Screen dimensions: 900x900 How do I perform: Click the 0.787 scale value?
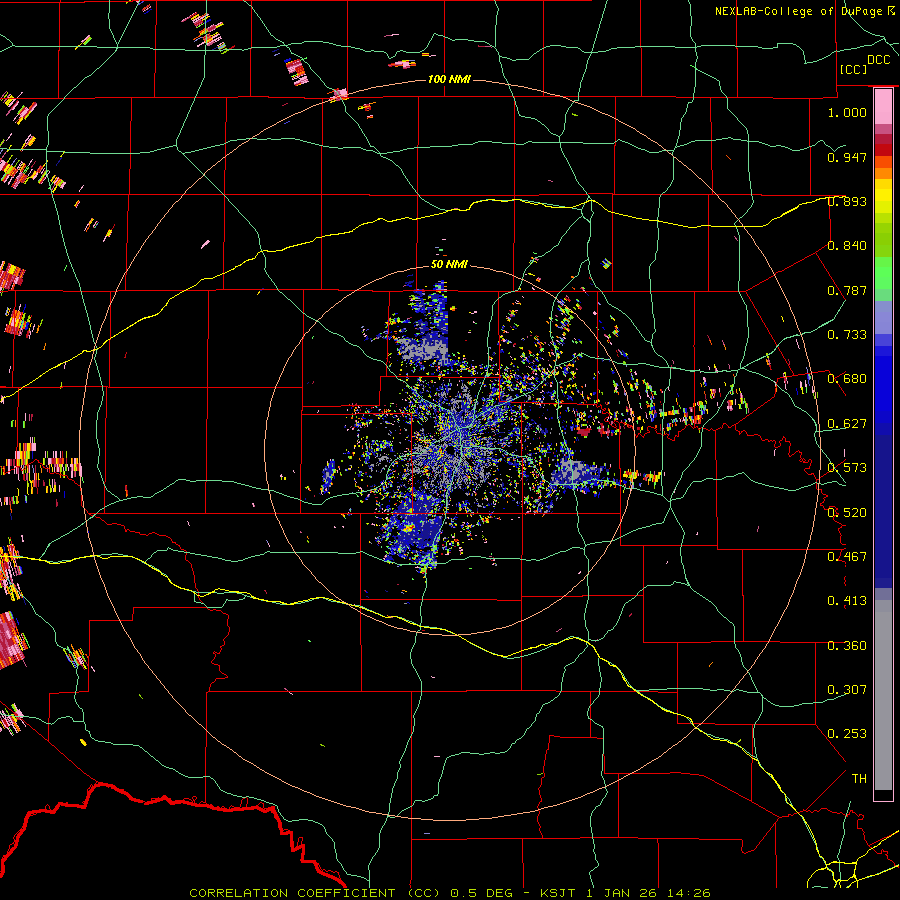click(x=847, y=290)
